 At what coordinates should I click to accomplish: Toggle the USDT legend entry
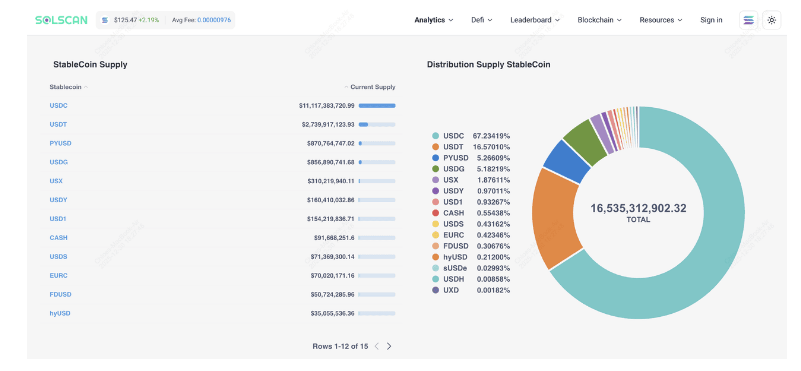pos(470,147)
